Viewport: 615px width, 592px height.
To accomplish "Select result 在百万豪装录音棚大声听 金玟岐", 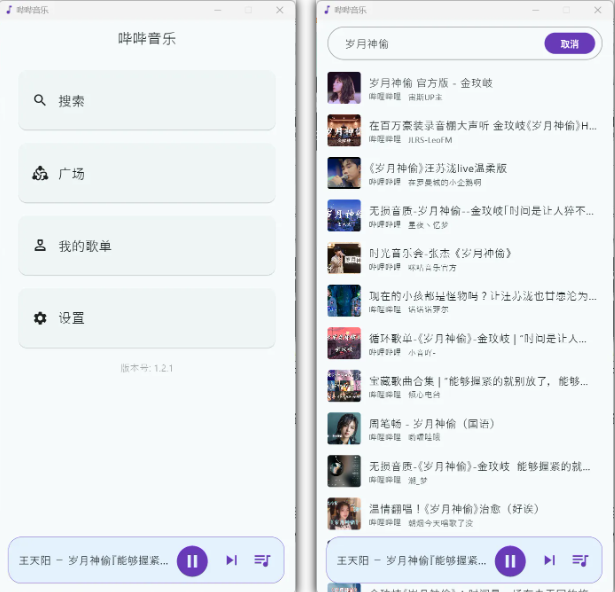I will point(464,130).
